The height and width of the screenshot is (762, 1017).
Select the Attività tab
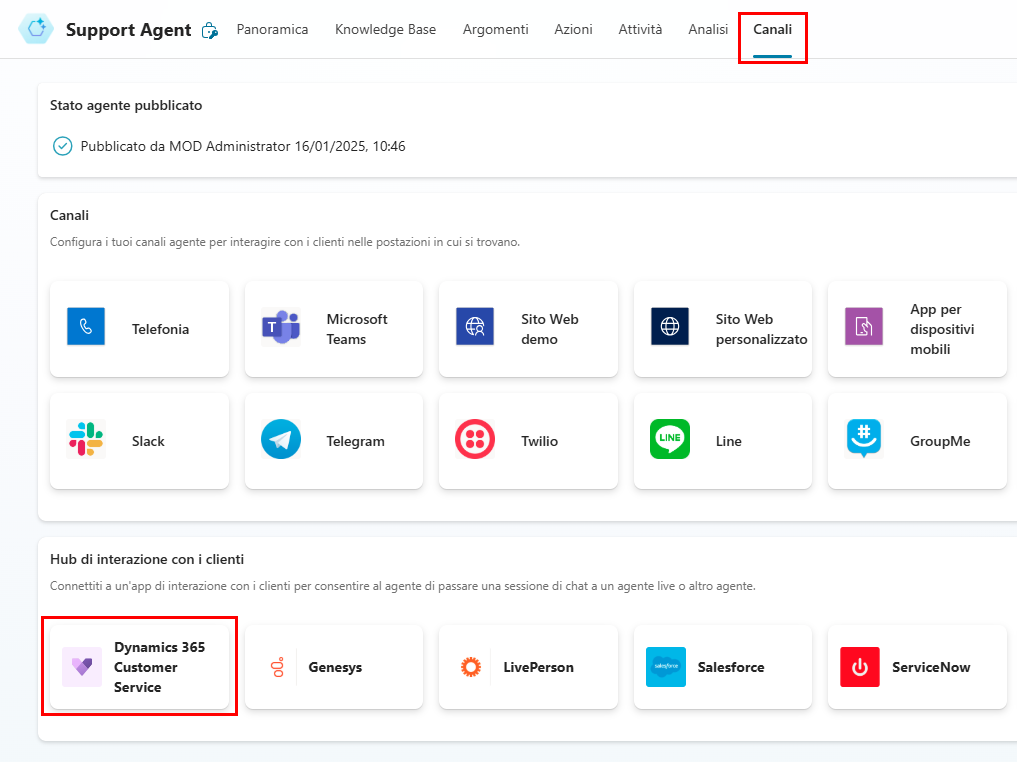pos(640,29)
